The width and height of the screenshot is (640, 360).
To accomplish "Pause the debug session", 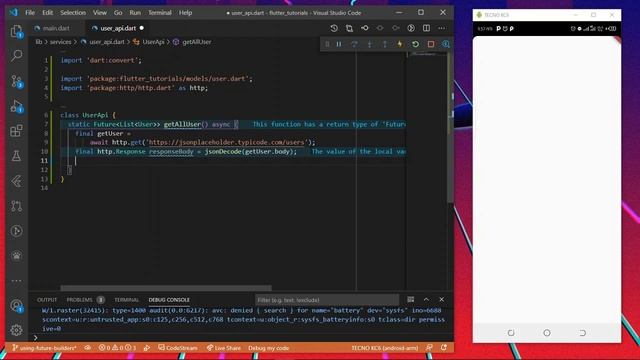I will coord(339,44).
